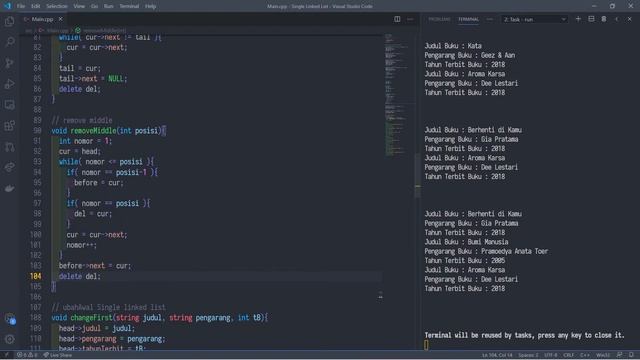Place cursor on 'delete del;' at line 104
The width and height of the screenshot is (640, 360).
click(80, 276)
